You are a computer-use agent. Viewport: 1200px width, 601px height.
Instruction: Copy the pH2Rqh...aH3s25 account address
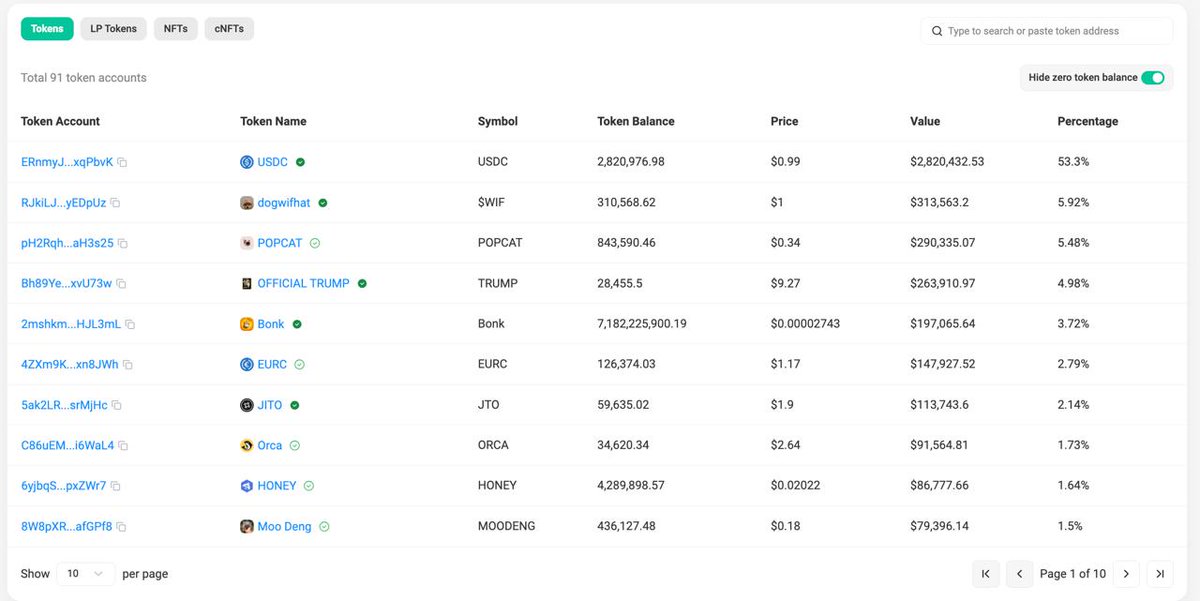pyautogui.click(x=123, y=243)
